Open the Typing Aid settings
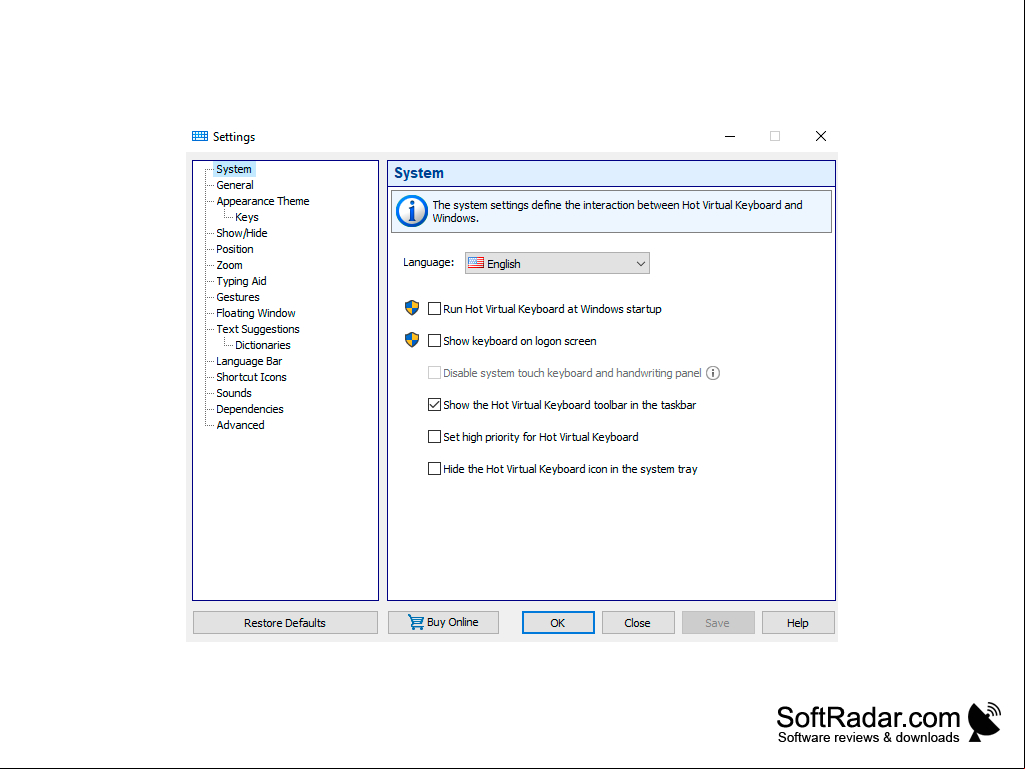 [x=241, y=281]
